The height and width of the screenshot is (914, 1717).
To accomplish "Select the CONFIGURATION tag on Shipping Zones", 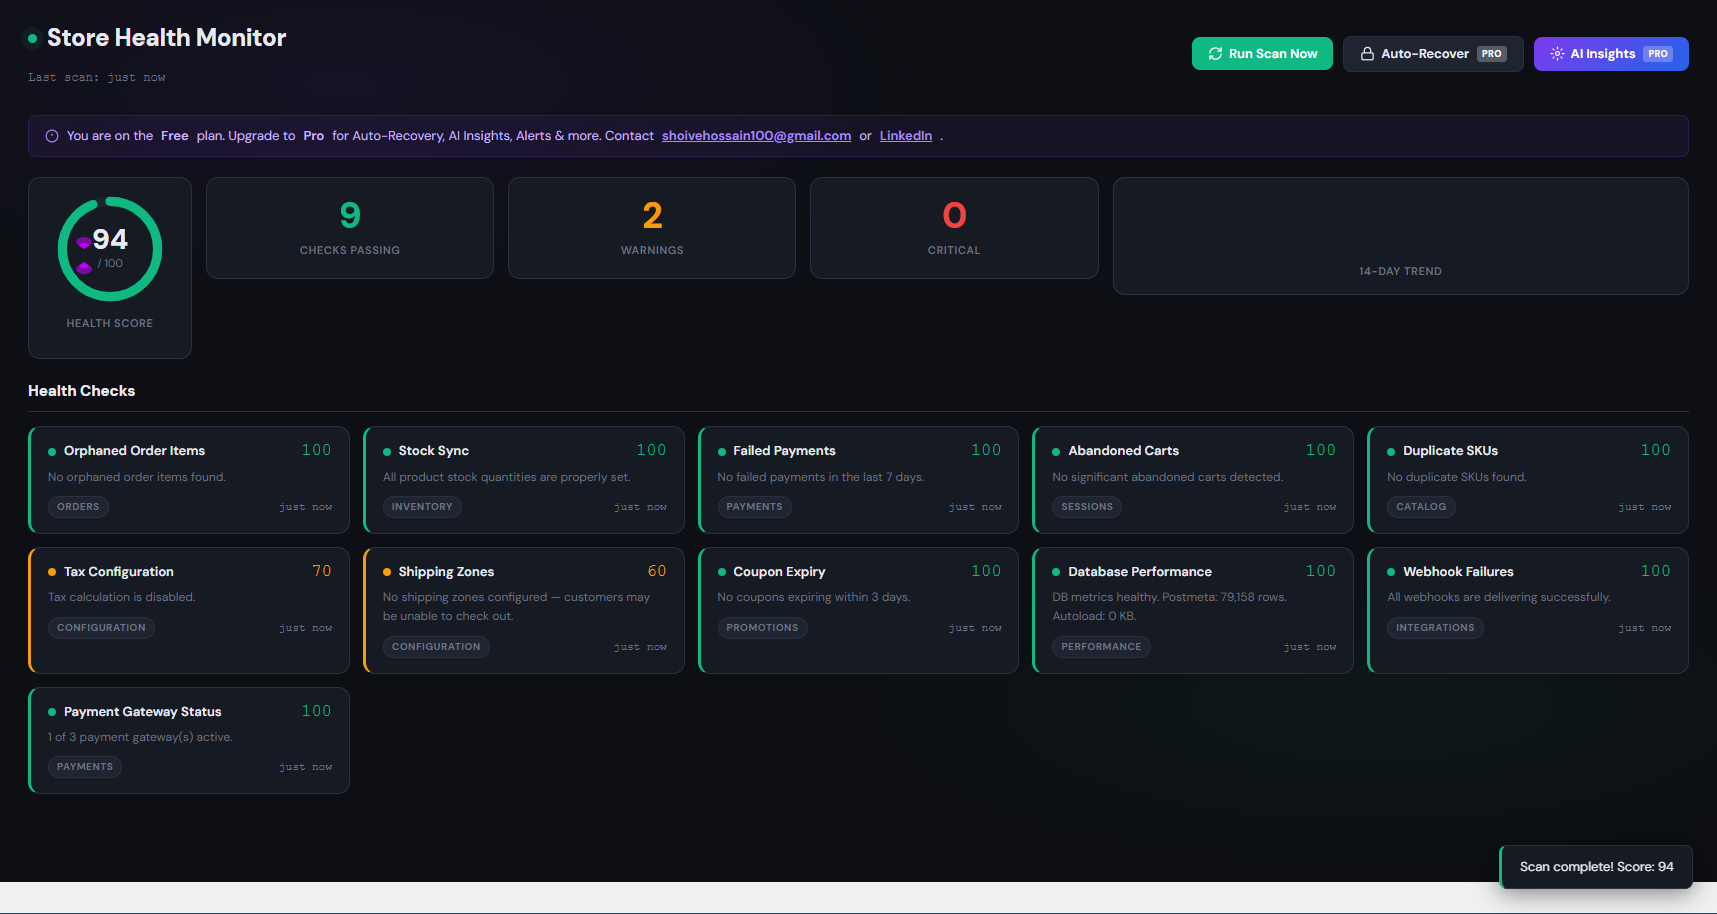I will [436, 647].
